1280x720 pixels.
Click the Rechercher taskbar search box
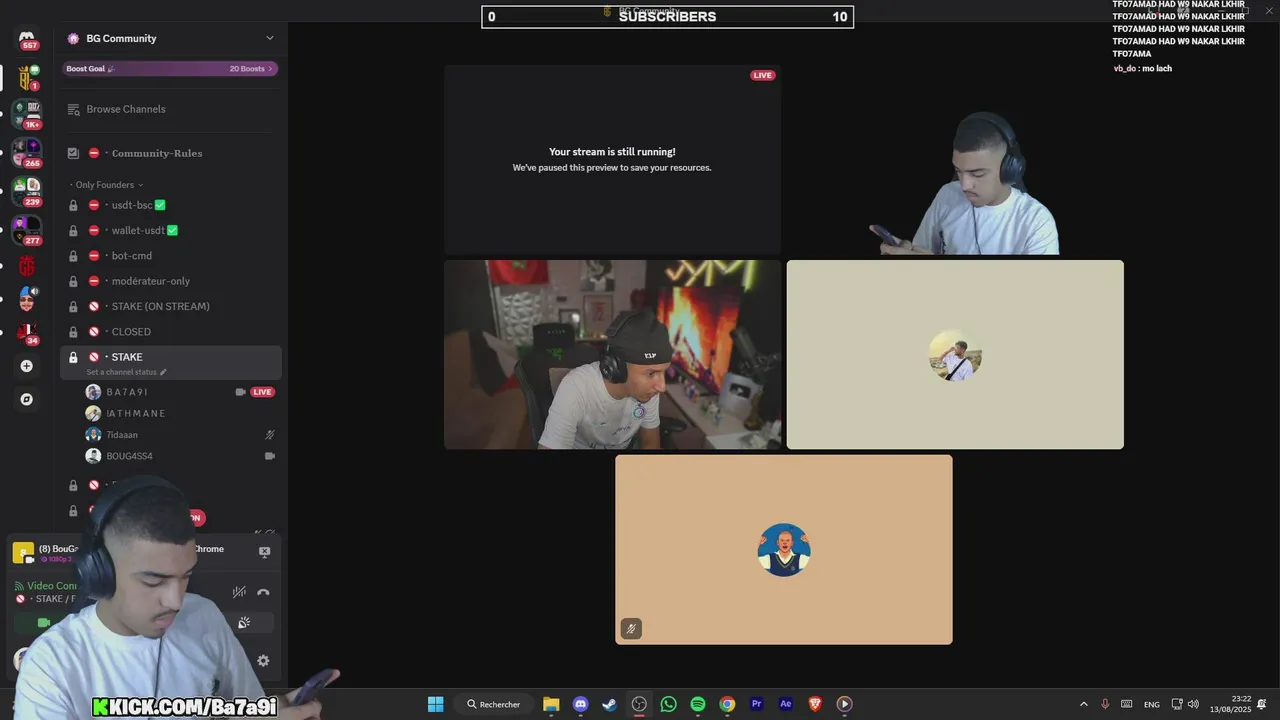tap(494, 704)
